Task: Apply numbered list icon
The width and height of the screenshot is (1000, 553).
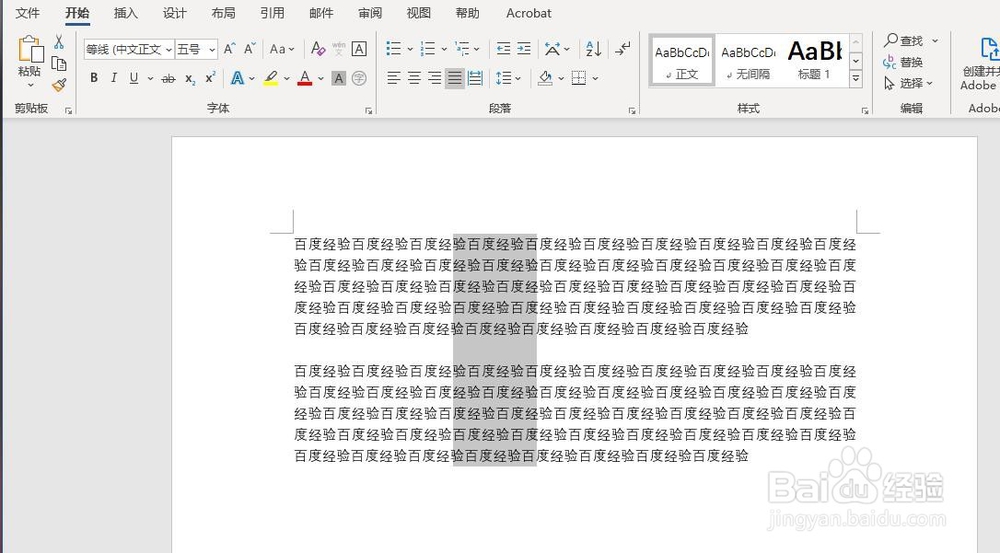Action: [x=428, y=48]
